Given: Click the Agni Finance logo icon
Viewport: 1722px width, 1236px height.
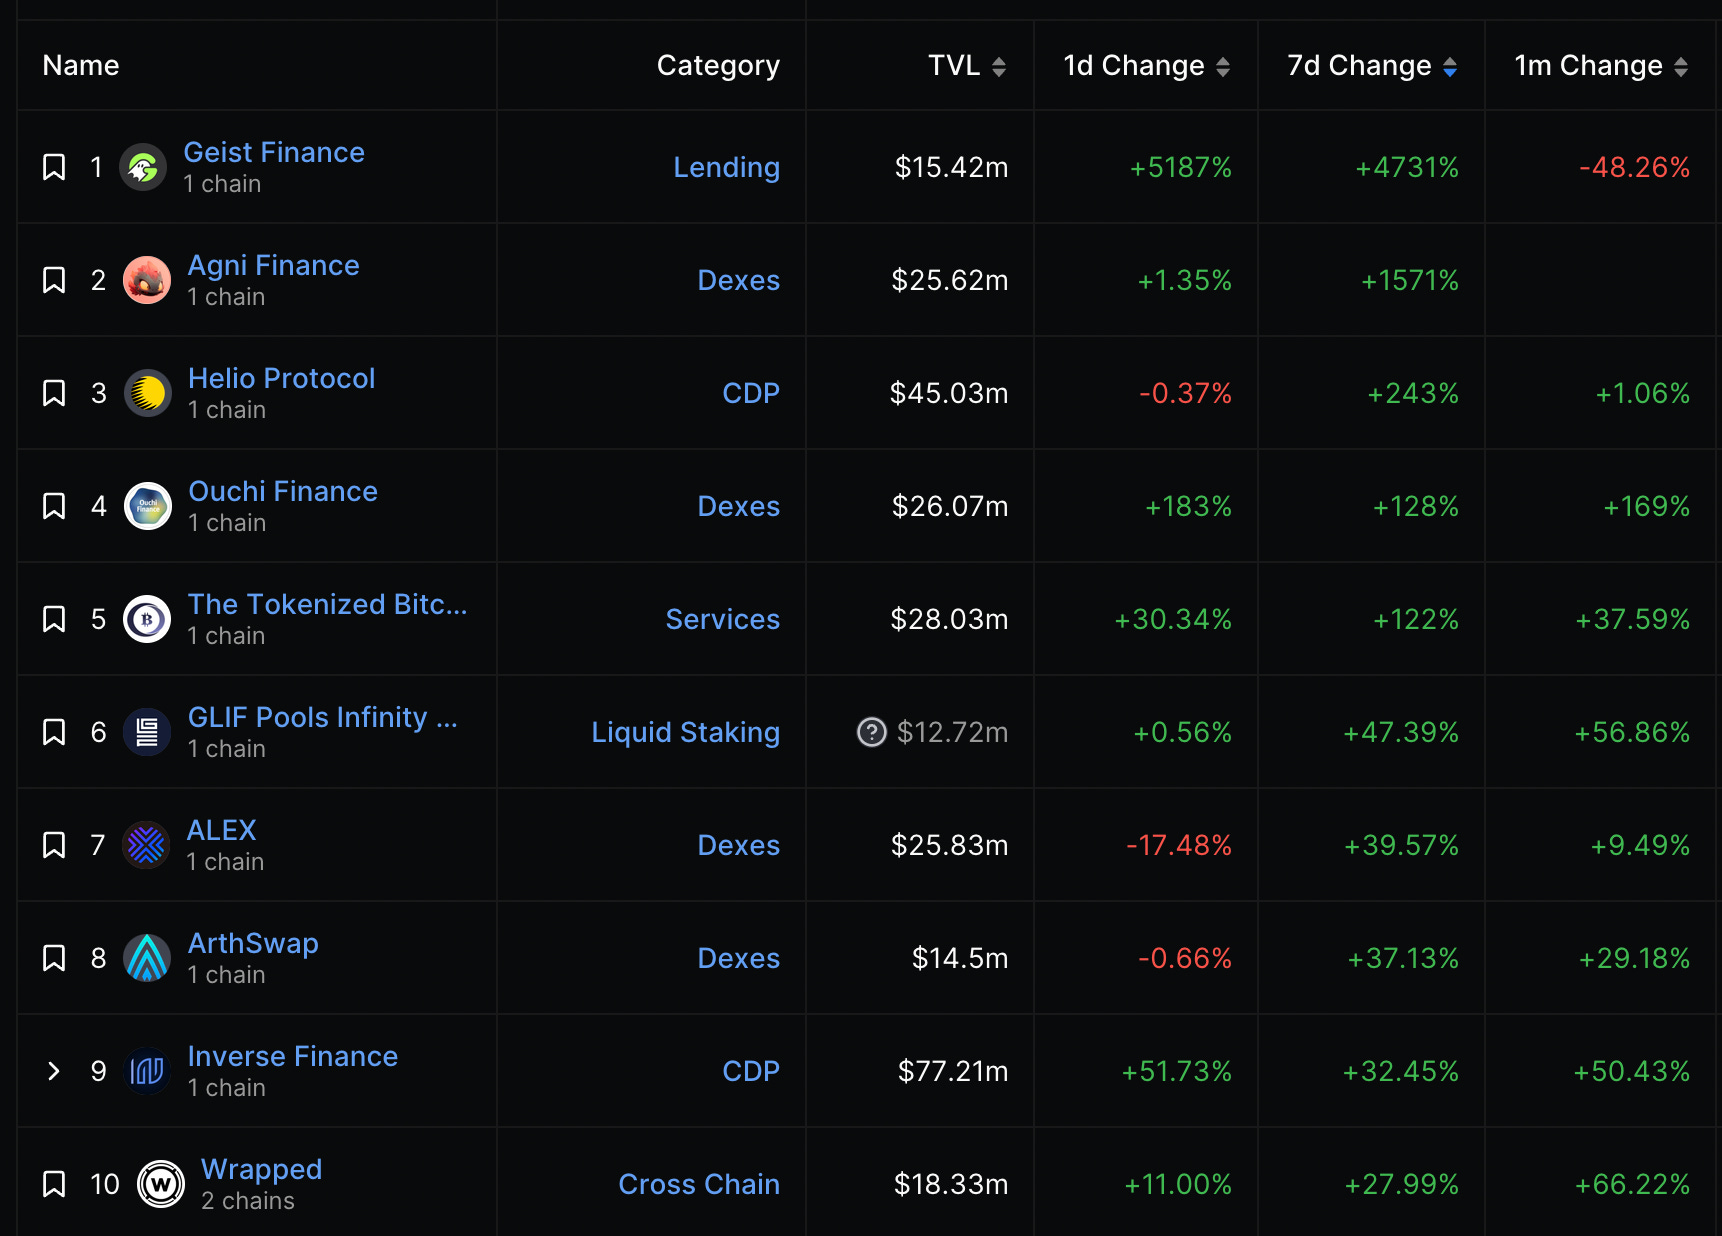Looking at the screenshot, I should point(147,280).
